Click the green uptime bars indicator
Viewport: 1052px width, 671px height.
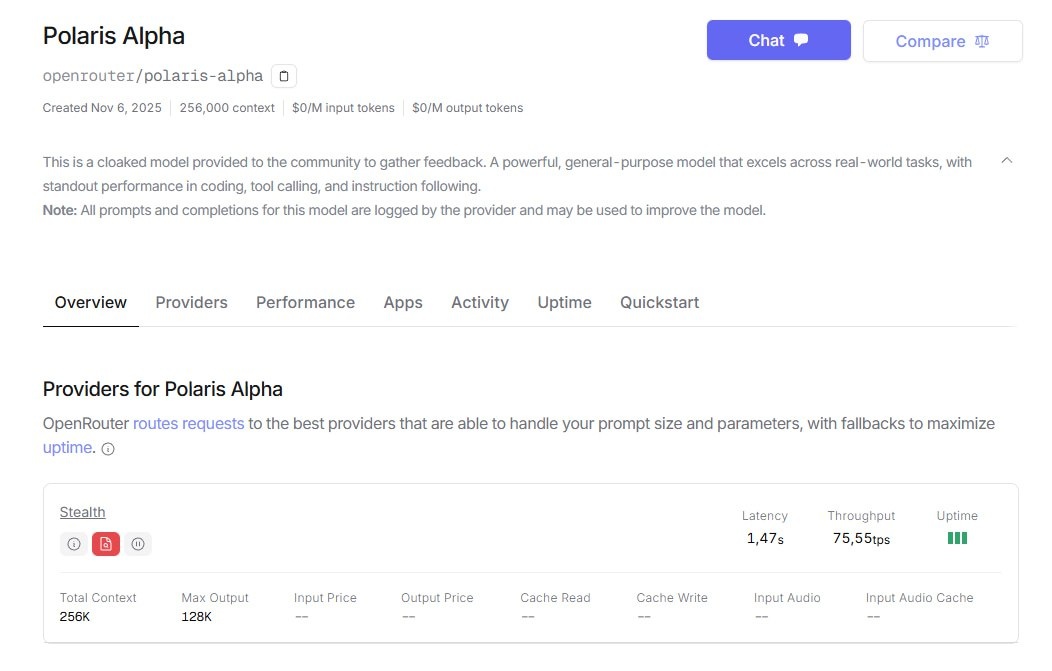click(x=957, y=538)
